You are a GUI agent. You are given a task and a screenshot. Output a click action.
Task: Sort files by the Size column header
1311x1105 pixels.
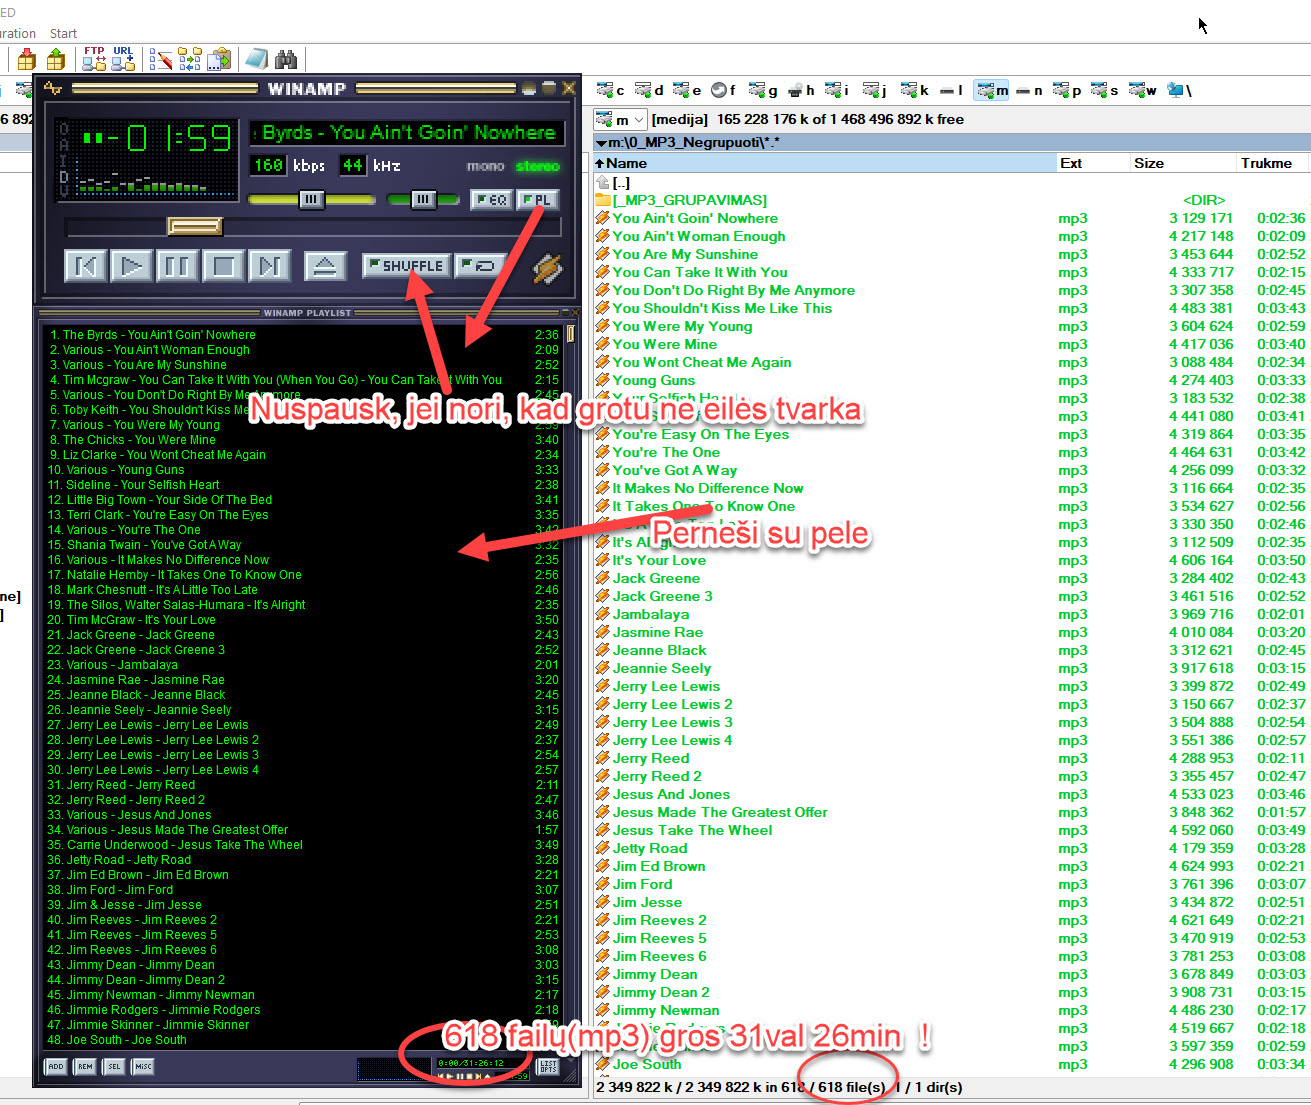(x=1148, y=163)
